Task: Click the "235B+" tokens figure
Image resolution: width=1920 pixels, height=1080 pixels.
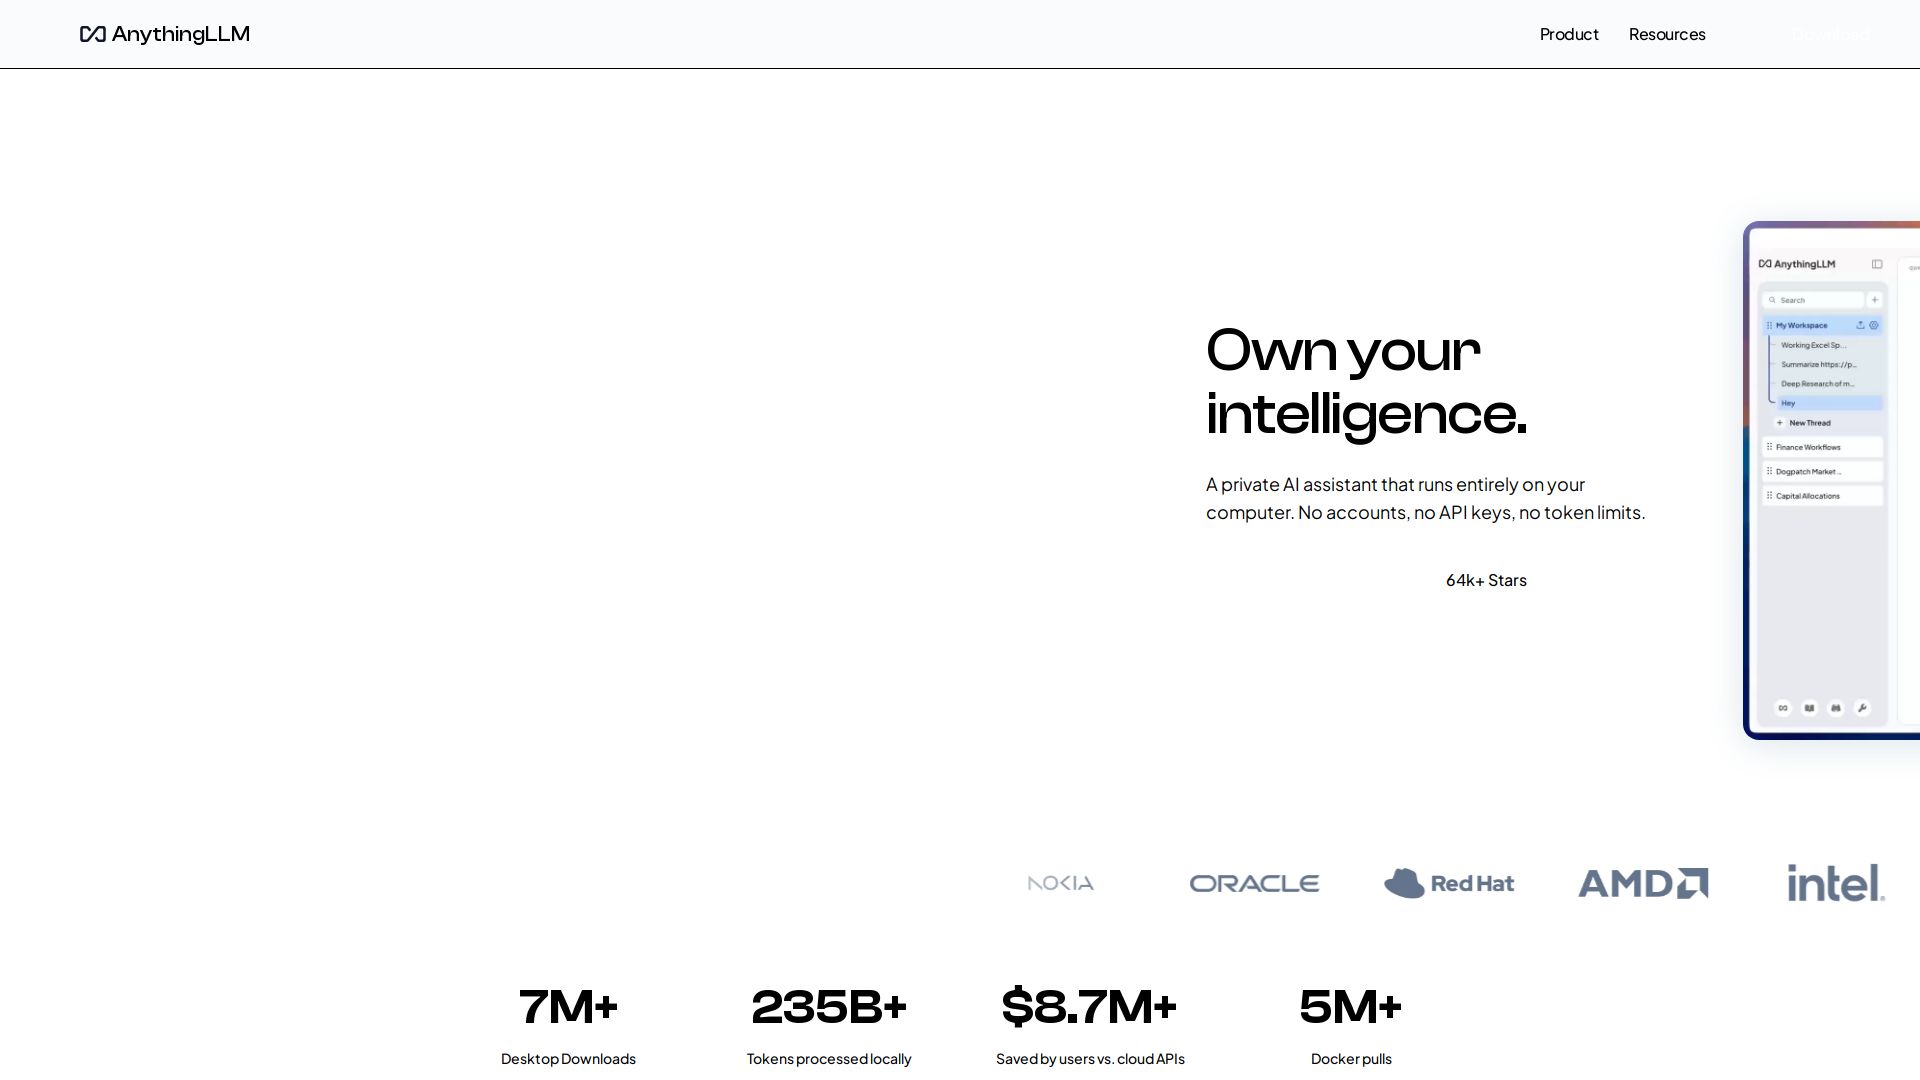Action: click(829, 1007)
